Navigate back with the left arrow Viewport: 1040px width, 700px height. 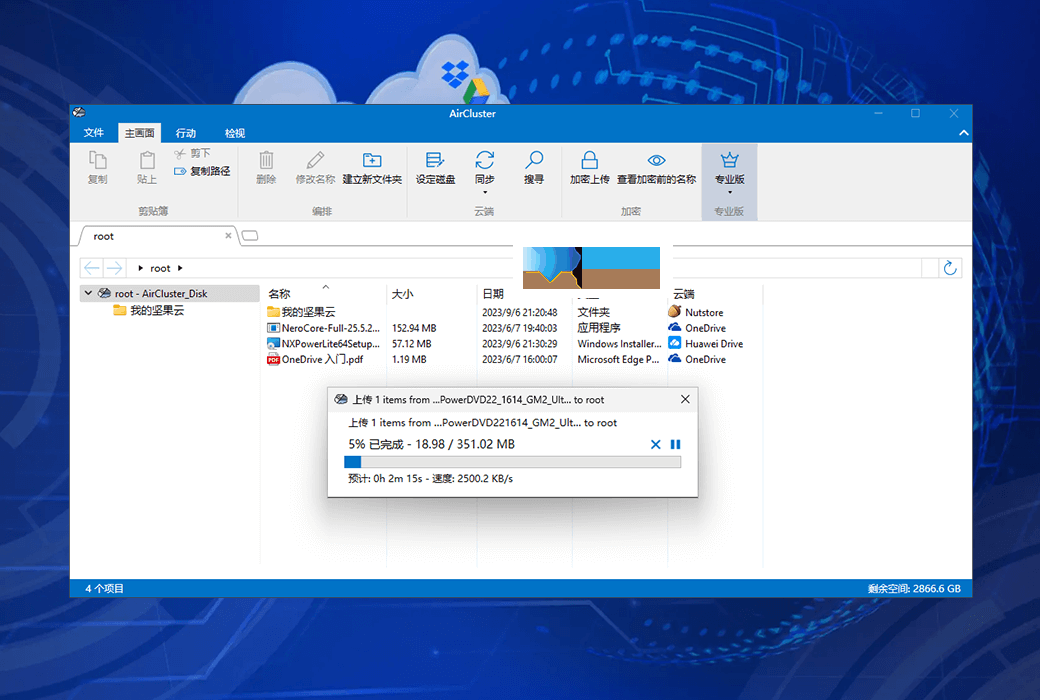(x=92, y=268)
